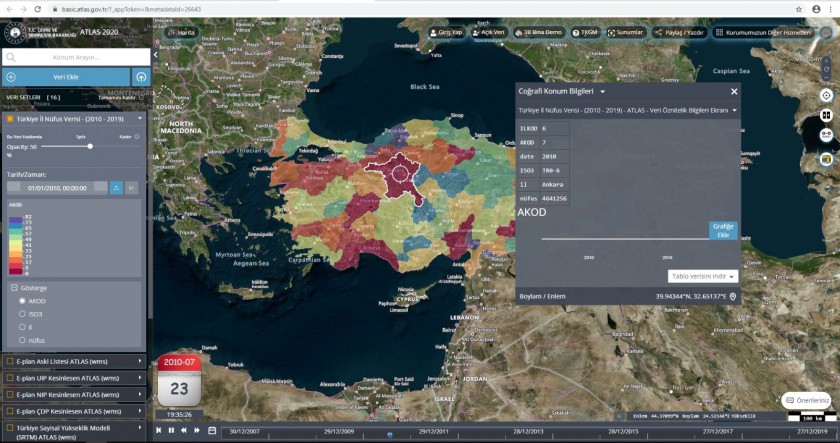Viewport: 840px width, 443px height.
Task: Enable the E-plan UIP Kesinlesen ATLAS layer
Action: (9, 378)
